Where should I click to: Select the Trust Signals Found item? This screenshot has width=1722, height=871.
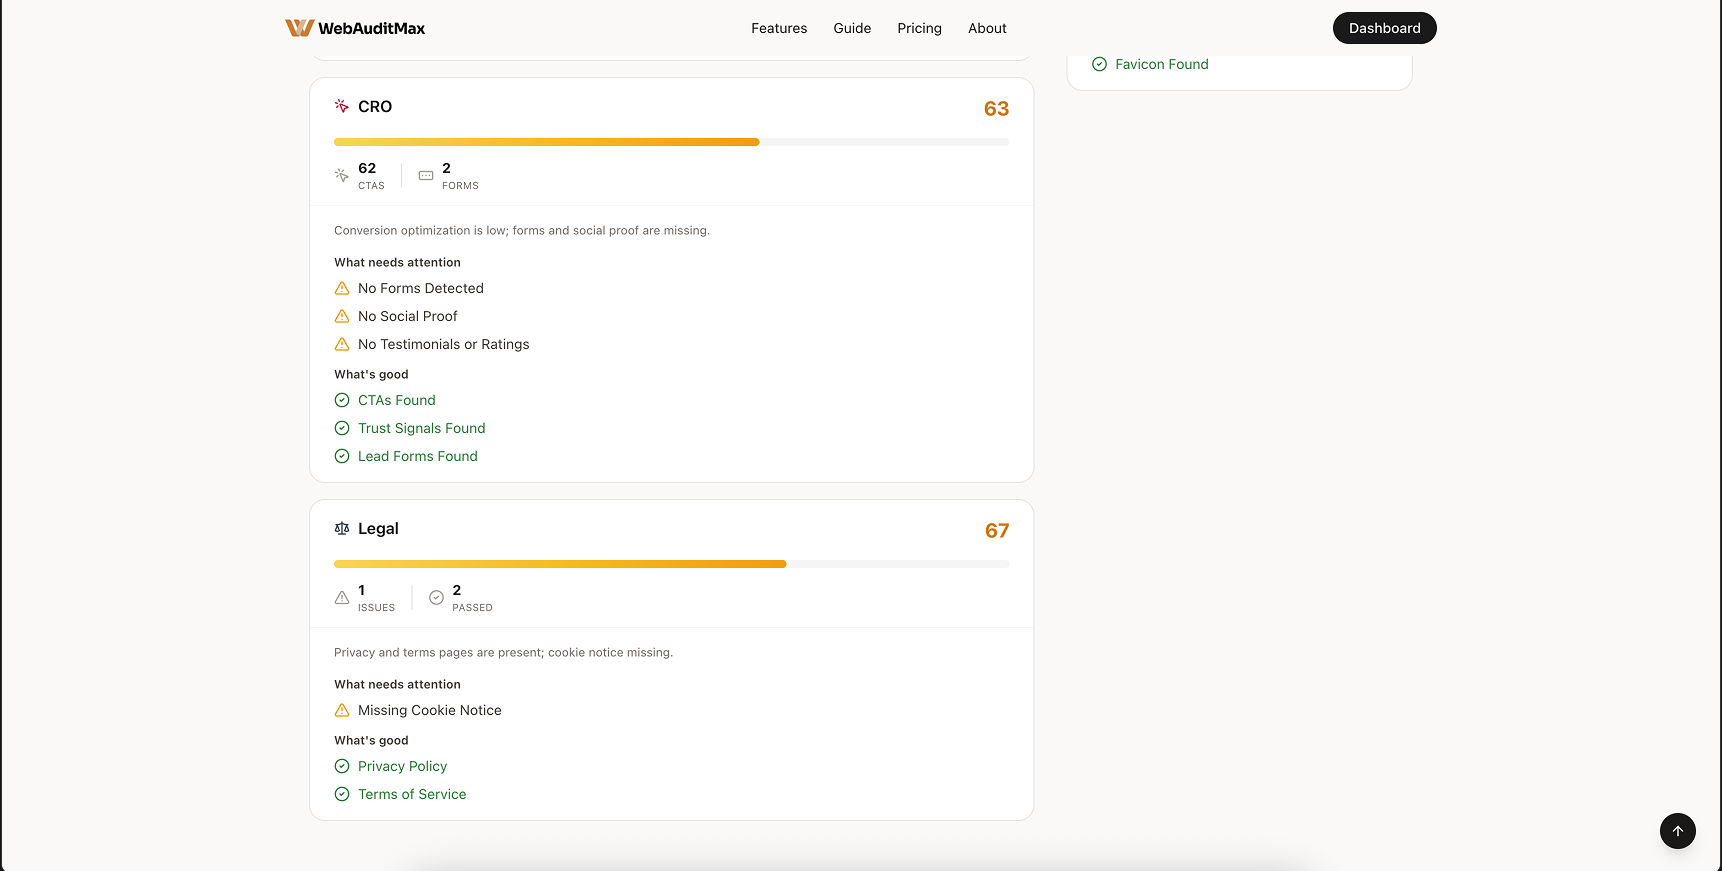coord(422,428)
